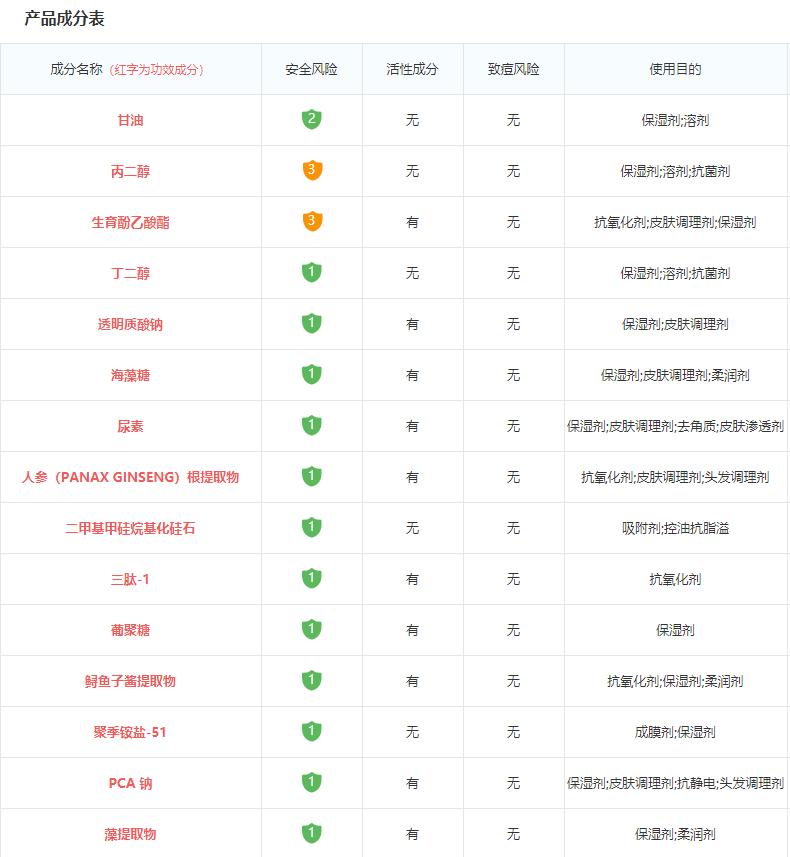Click safety shield for 鲟鱼子酱提取物
The width and height of the screenshot is (790, 857).
click(x=312, y=681)
